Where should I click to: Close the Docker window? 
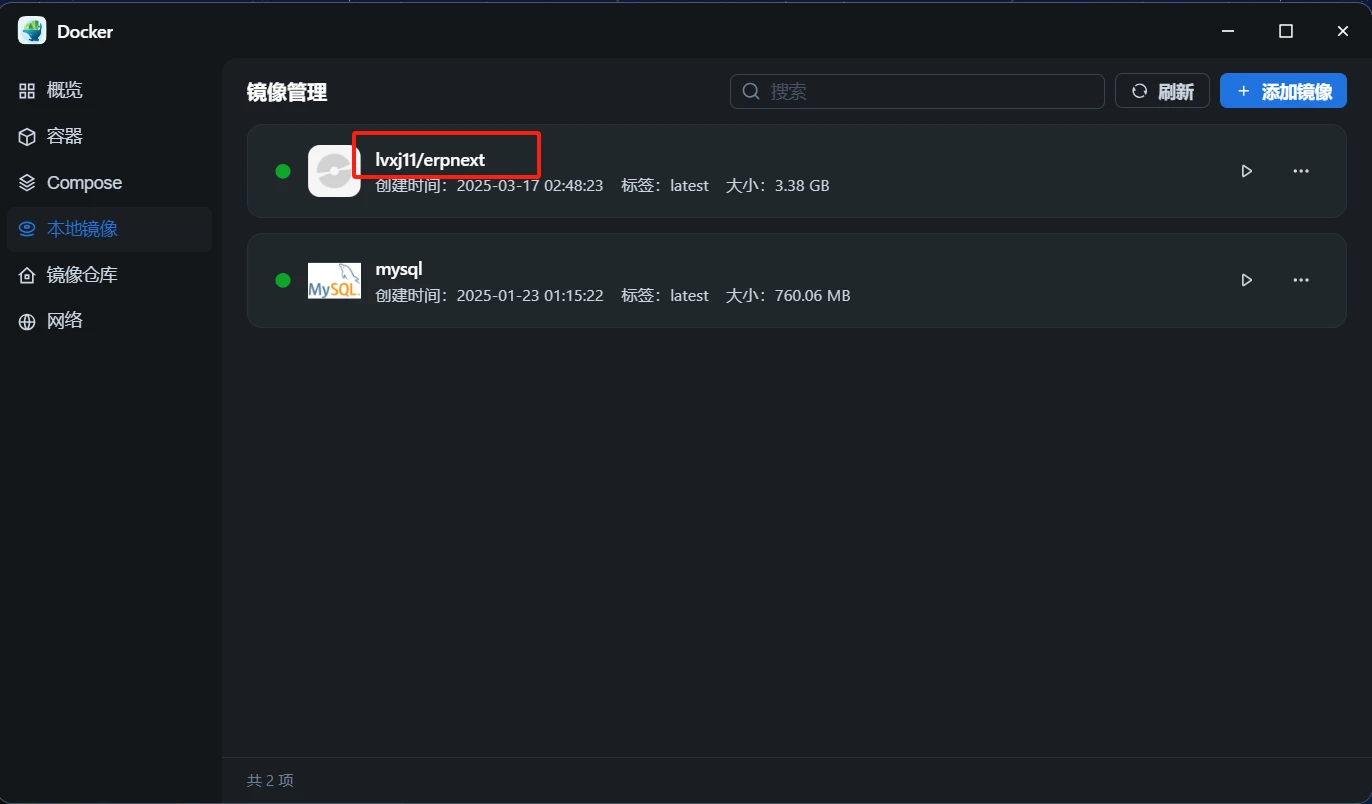[x=1343, y=31]
